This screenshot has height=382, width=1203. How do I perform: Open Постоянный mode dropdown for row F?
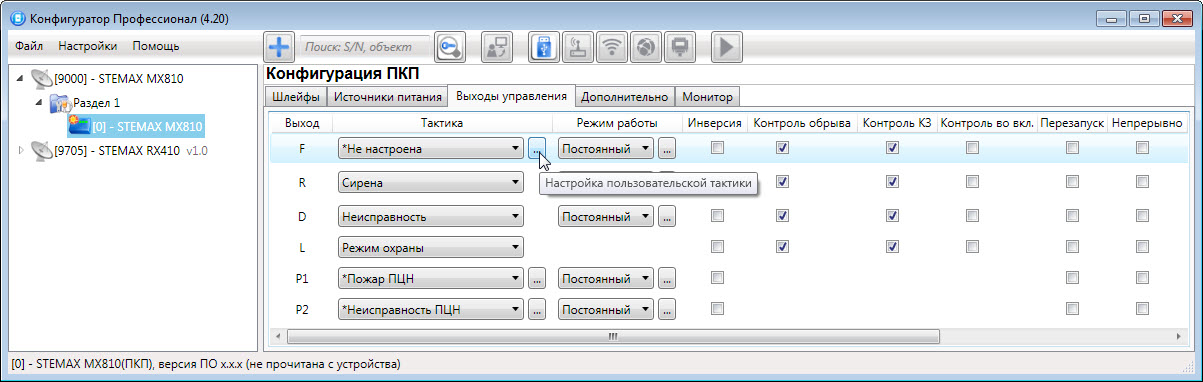[x=605, y=149]
